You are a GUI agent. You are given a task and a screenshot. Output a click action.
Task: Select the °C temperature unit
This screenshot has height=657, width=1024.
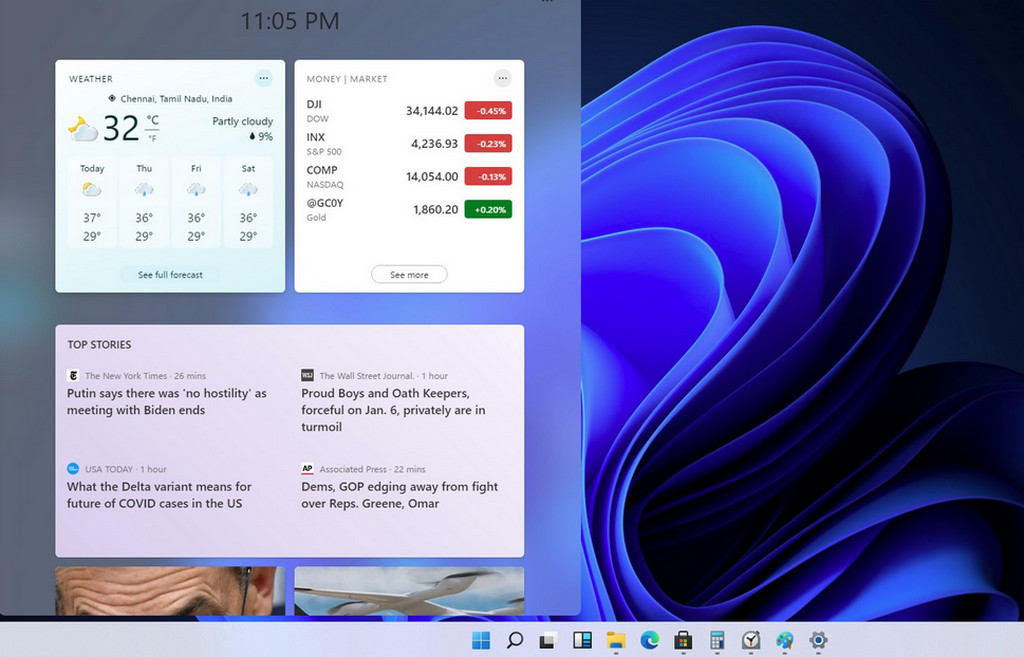tap(153, 120)
